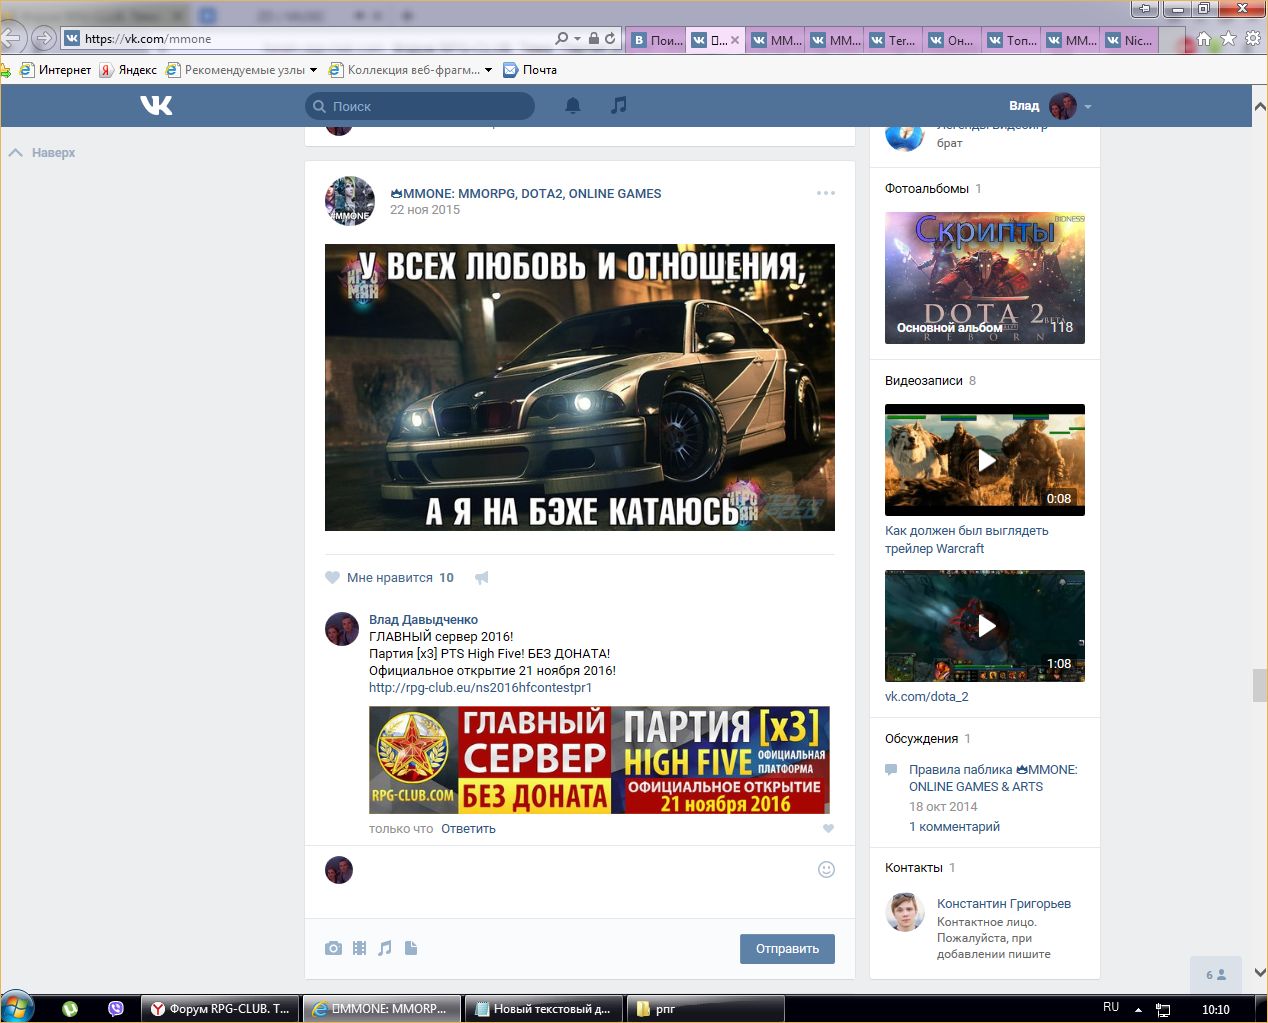Open the browser Home page icon
Viewport: 1268px width, 1023px height.
click(x=1204, y=39)
